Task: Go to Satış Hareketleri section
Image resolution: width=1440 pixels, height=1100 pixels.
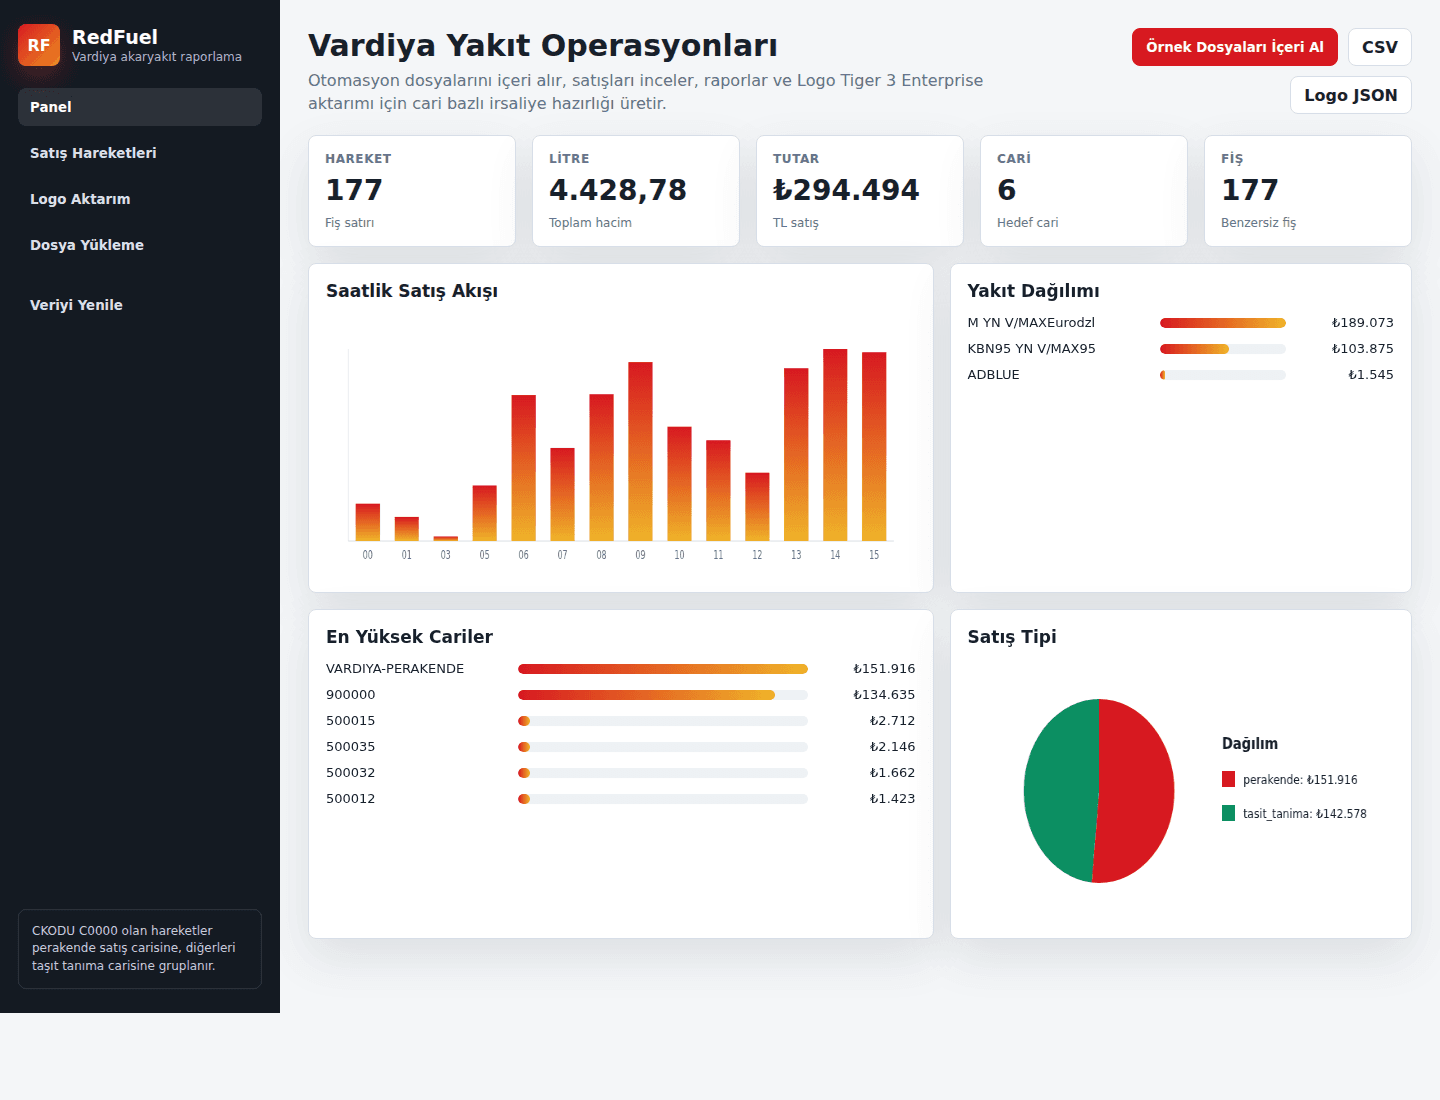Action: 140,153
